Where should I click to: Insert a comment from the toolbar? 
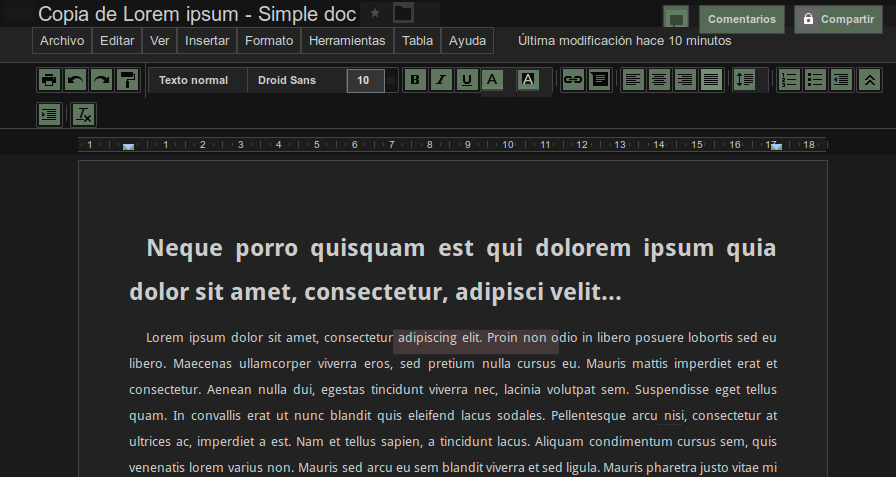[599, 80]
